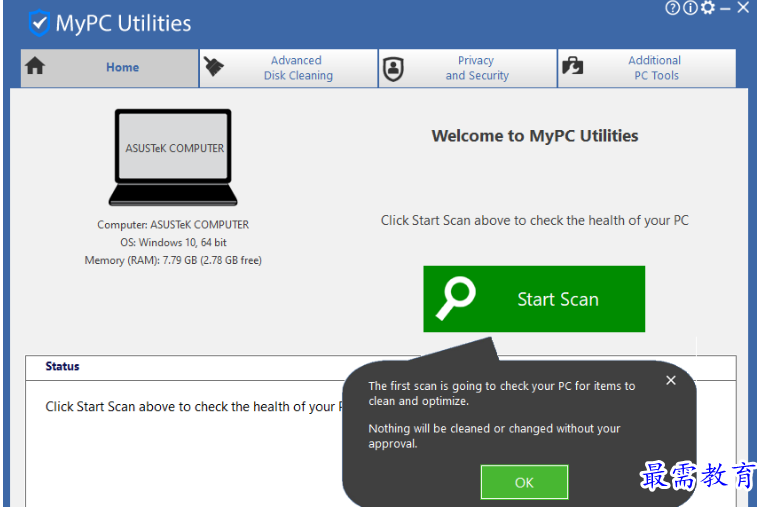Image resolution: width=764 pixels, height=507 pixels.
Task: Click the MyPC Utilities shield logo
Action: coord(38,23)
